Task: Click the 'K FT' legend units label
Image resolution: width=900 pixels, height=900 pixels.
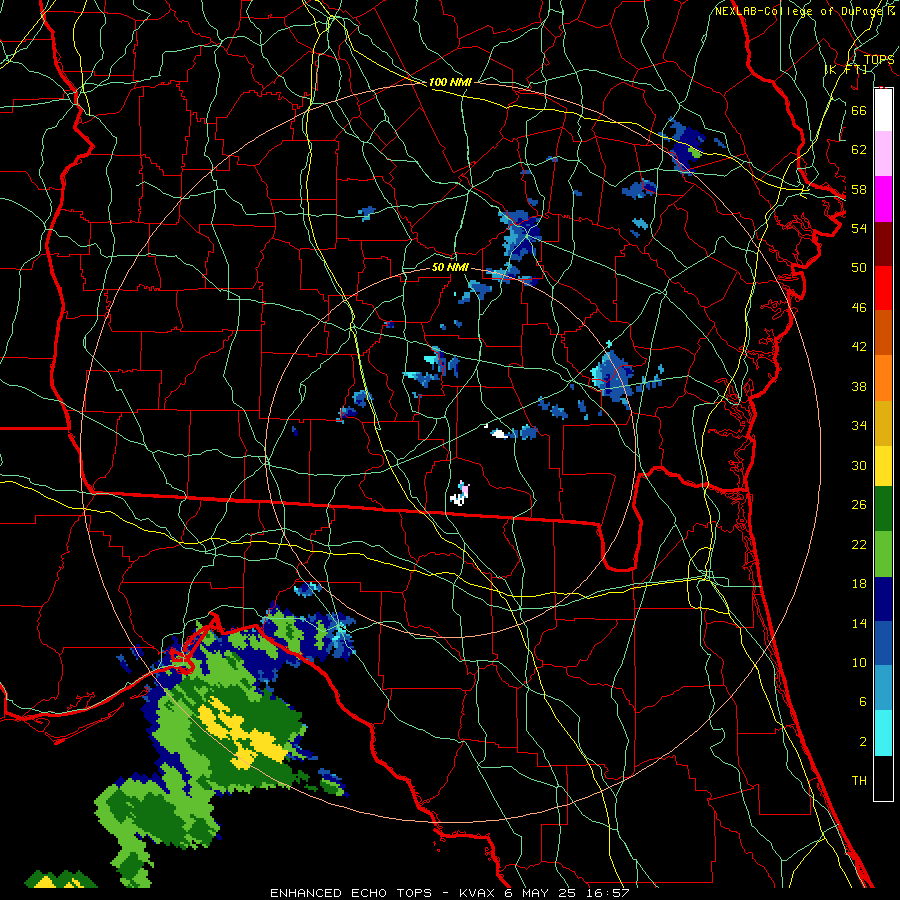Action: [846, 69]
